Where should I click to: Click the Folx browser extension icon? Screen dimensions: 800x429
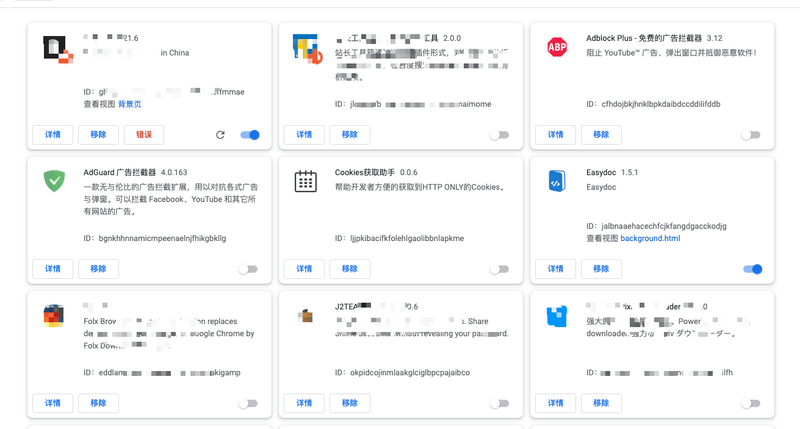[x=54, y=315]
